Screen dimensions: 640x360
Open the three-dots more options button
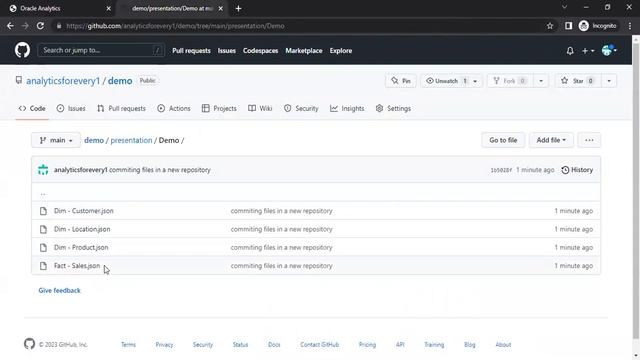pos(589,140)
